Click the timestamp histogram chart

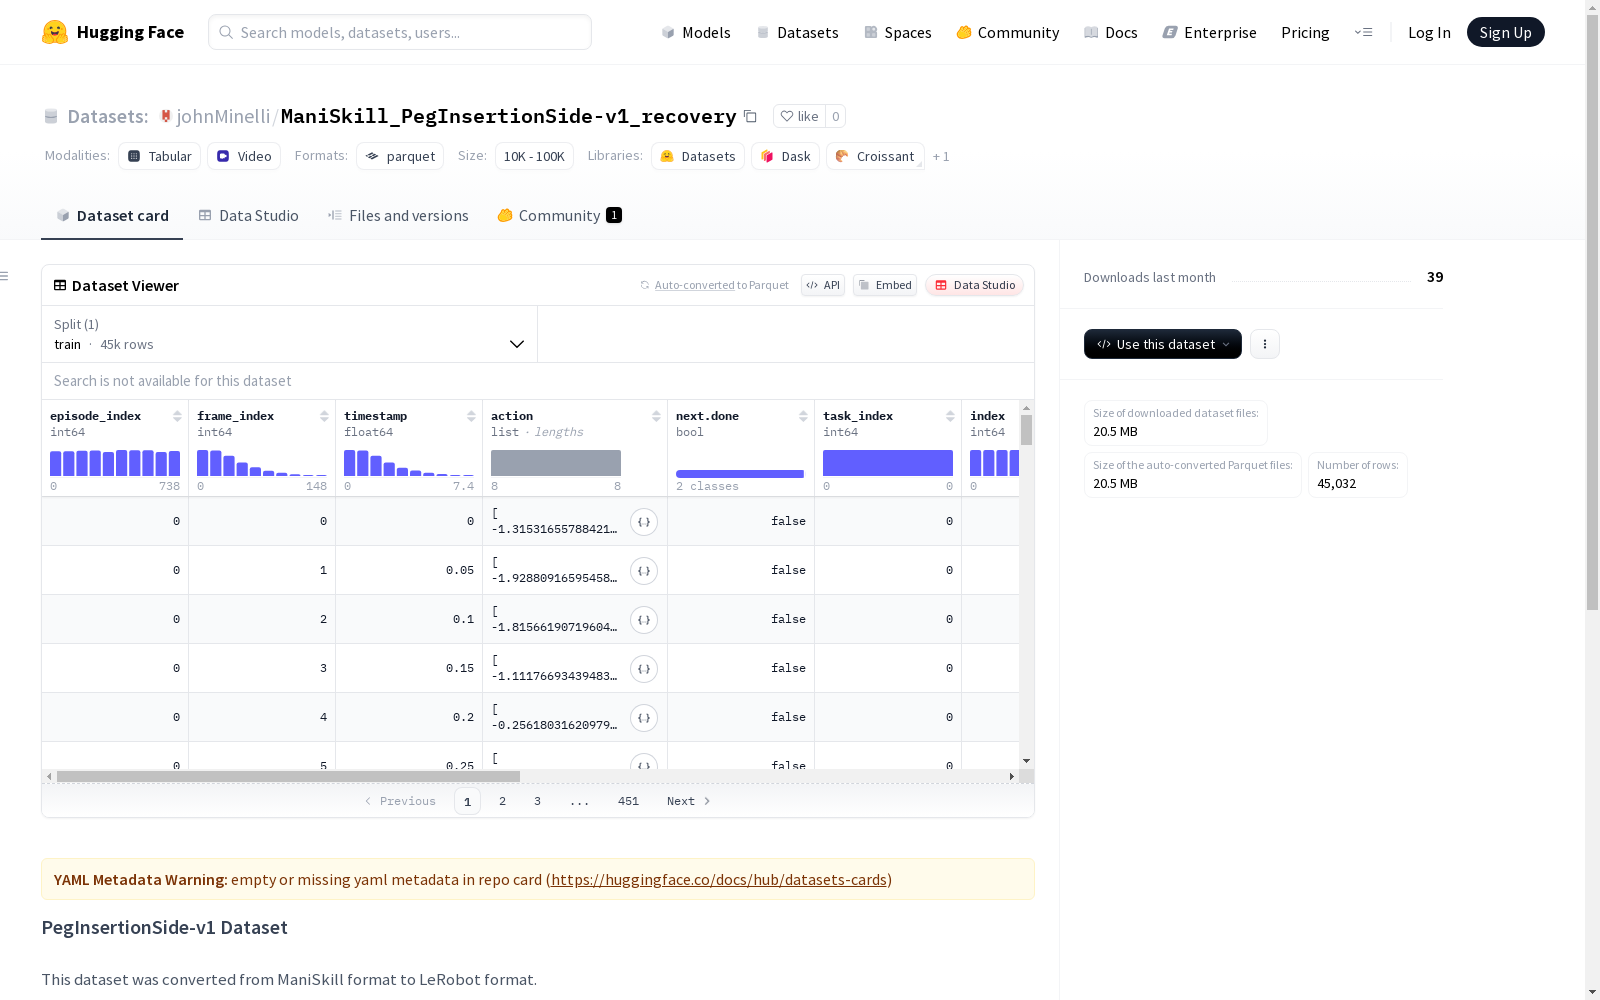tap(409, 463)
